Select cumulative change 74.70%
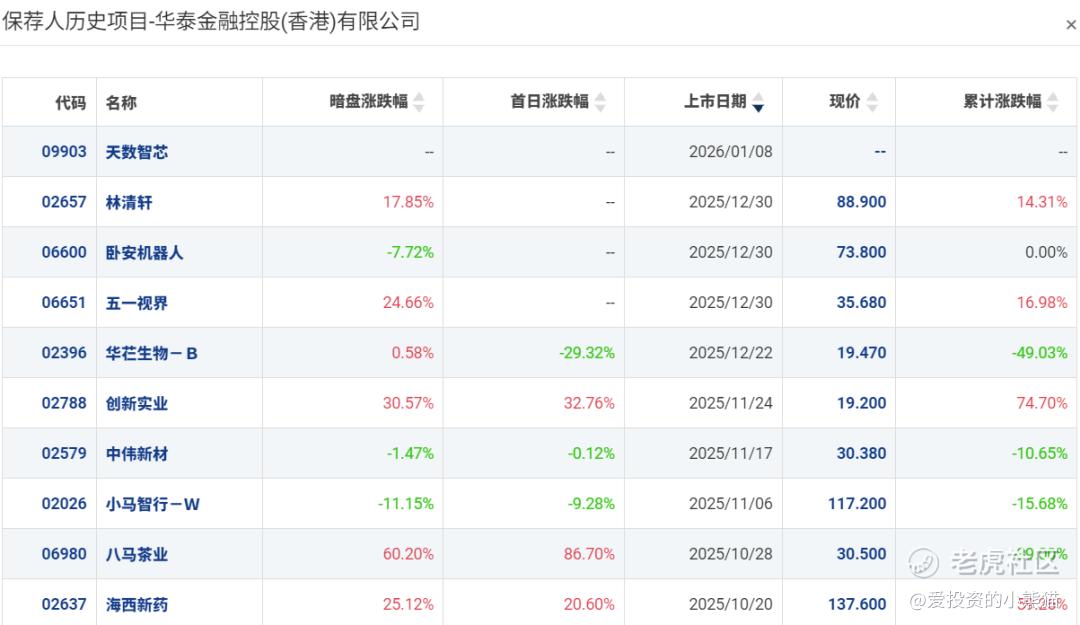1080x625 pixels. [x=1042, y=403]
